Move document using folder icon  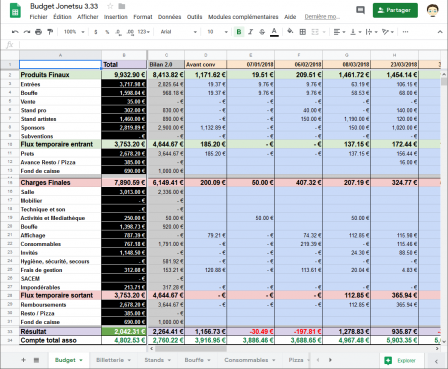tap(122, 6)
